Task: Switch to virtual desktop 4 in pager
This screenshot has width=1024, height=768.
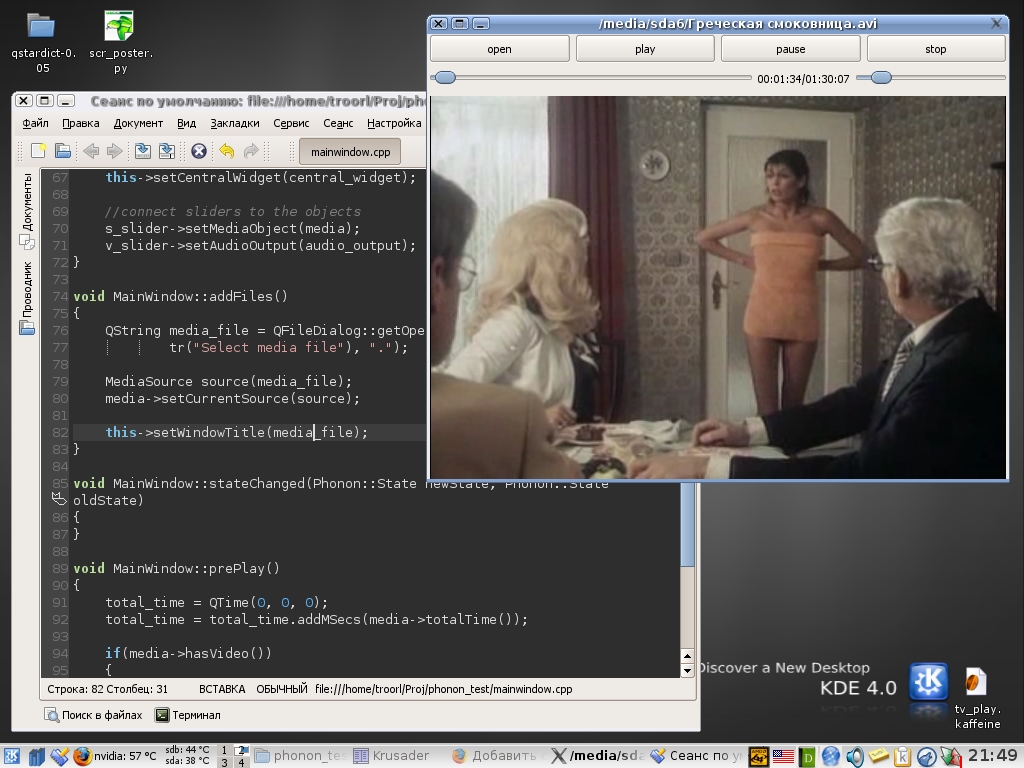Action: pos(241,762)
